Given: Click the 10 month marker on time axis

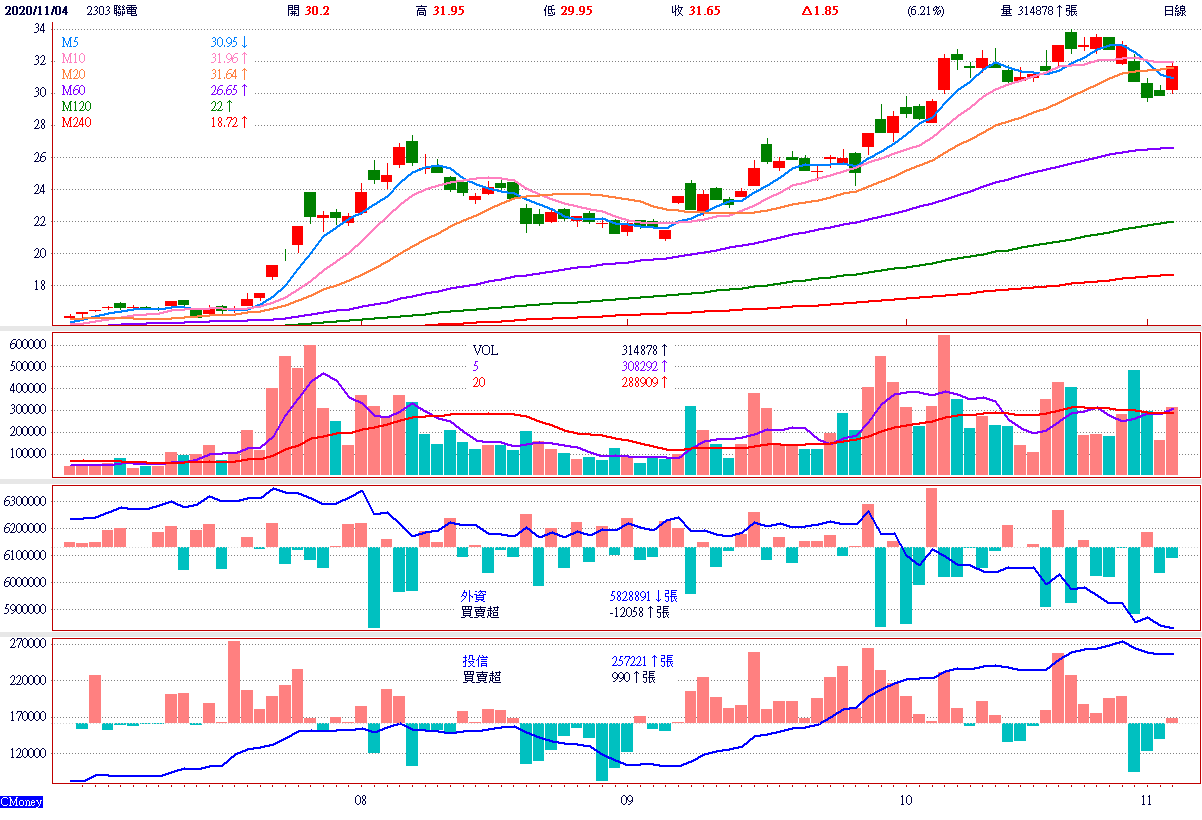Looking at the screenshot, I should tap(905, 801).
